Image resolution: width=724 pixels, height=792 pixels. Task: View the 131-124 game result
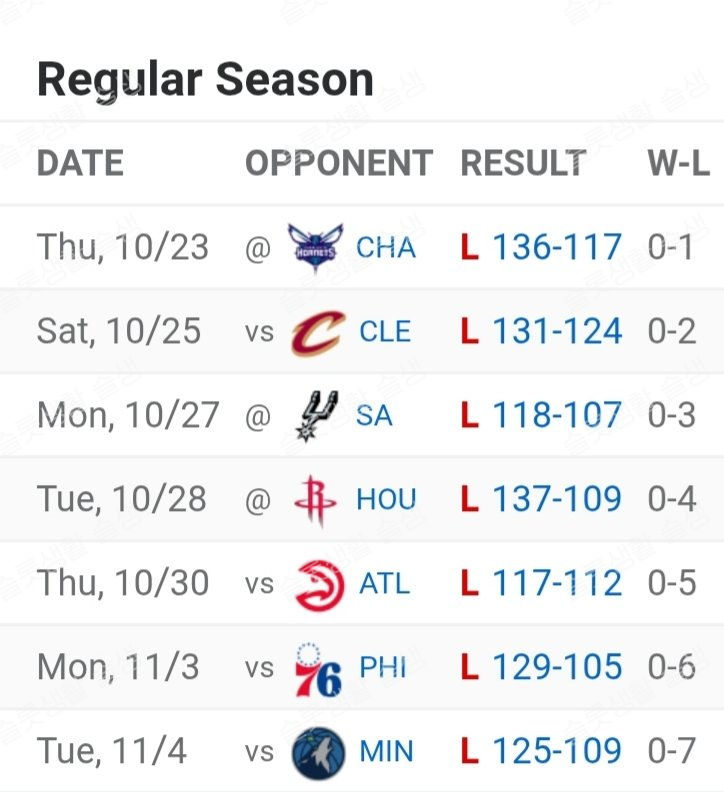point(556,331)
